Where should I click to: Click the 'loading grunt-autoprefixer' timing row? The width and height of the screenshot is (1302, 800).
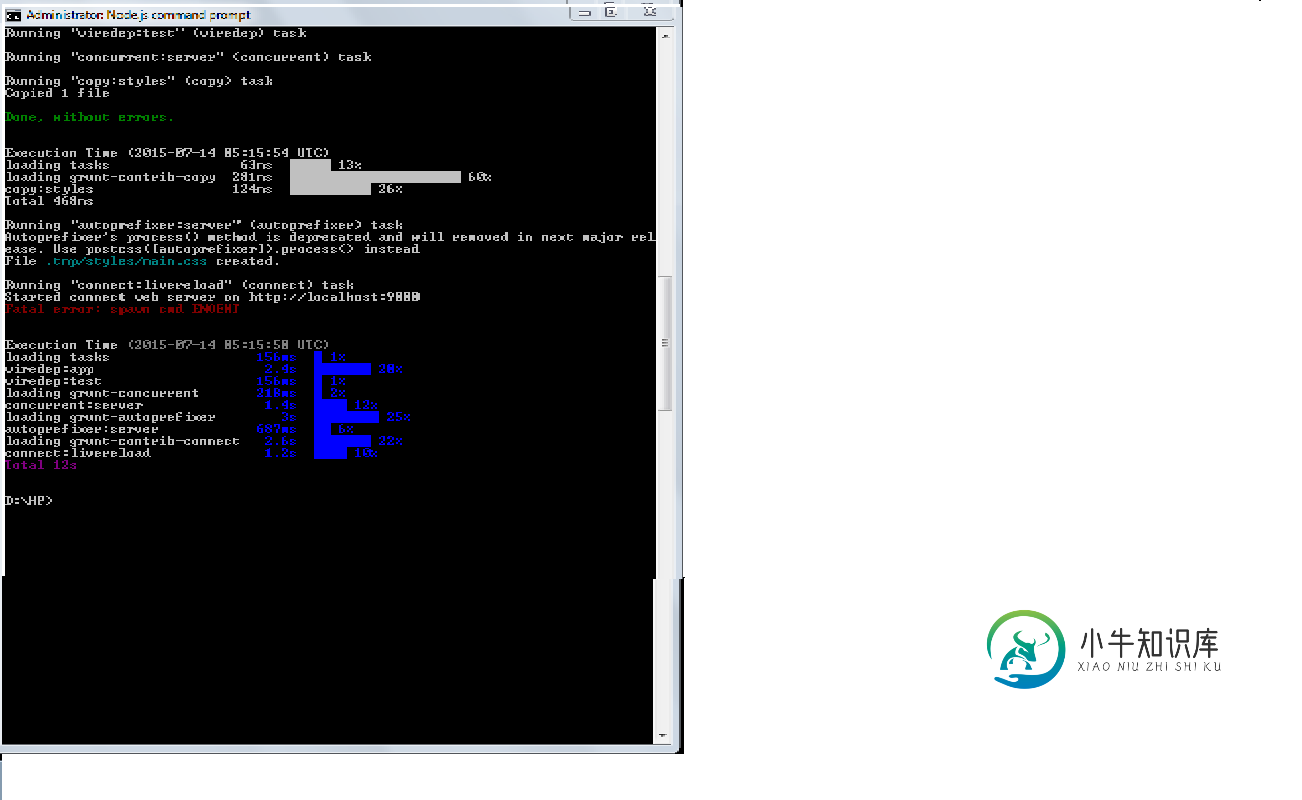click(x=208, y=417)
